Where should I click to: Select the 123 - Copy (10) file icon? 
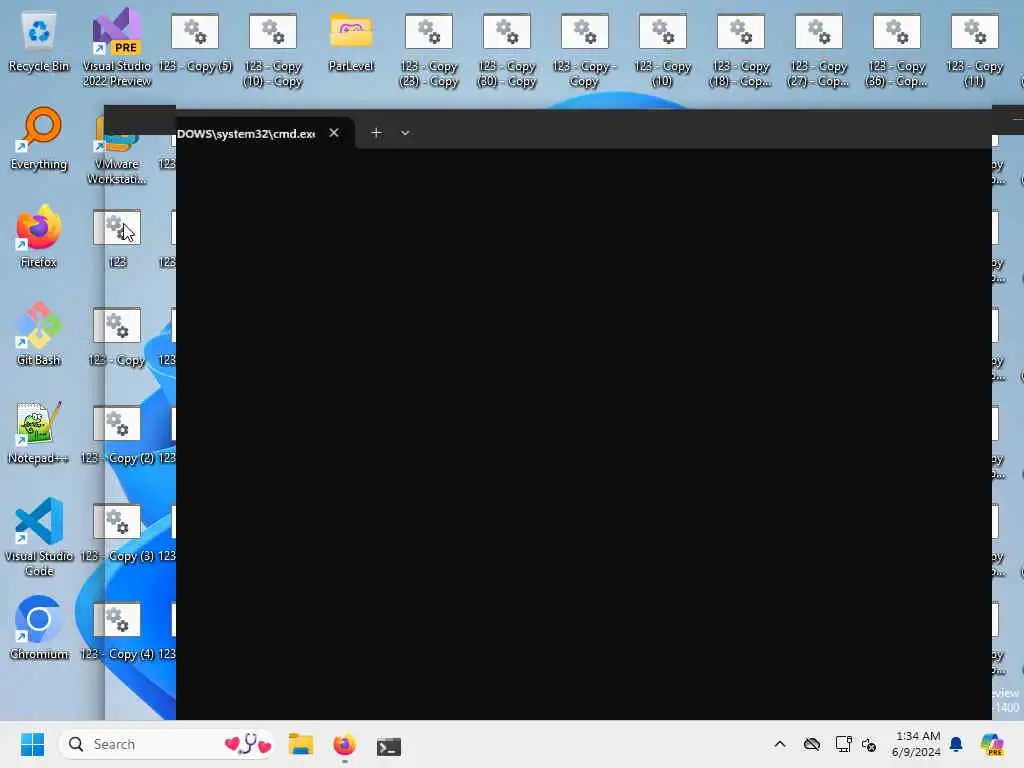pyautogui.click(x=662, y=50)
